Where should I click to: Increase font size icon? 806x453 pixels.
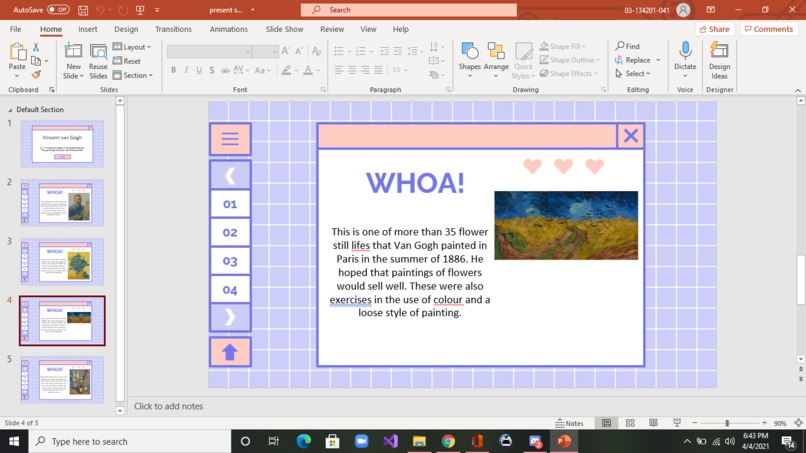point(285,50)
